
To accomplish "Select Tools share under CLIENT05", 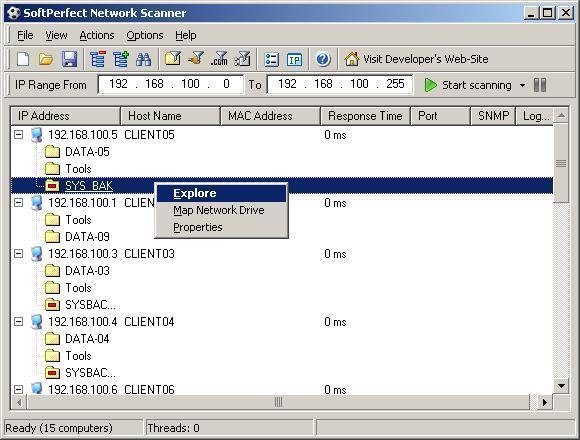I will tap(78, 169).
